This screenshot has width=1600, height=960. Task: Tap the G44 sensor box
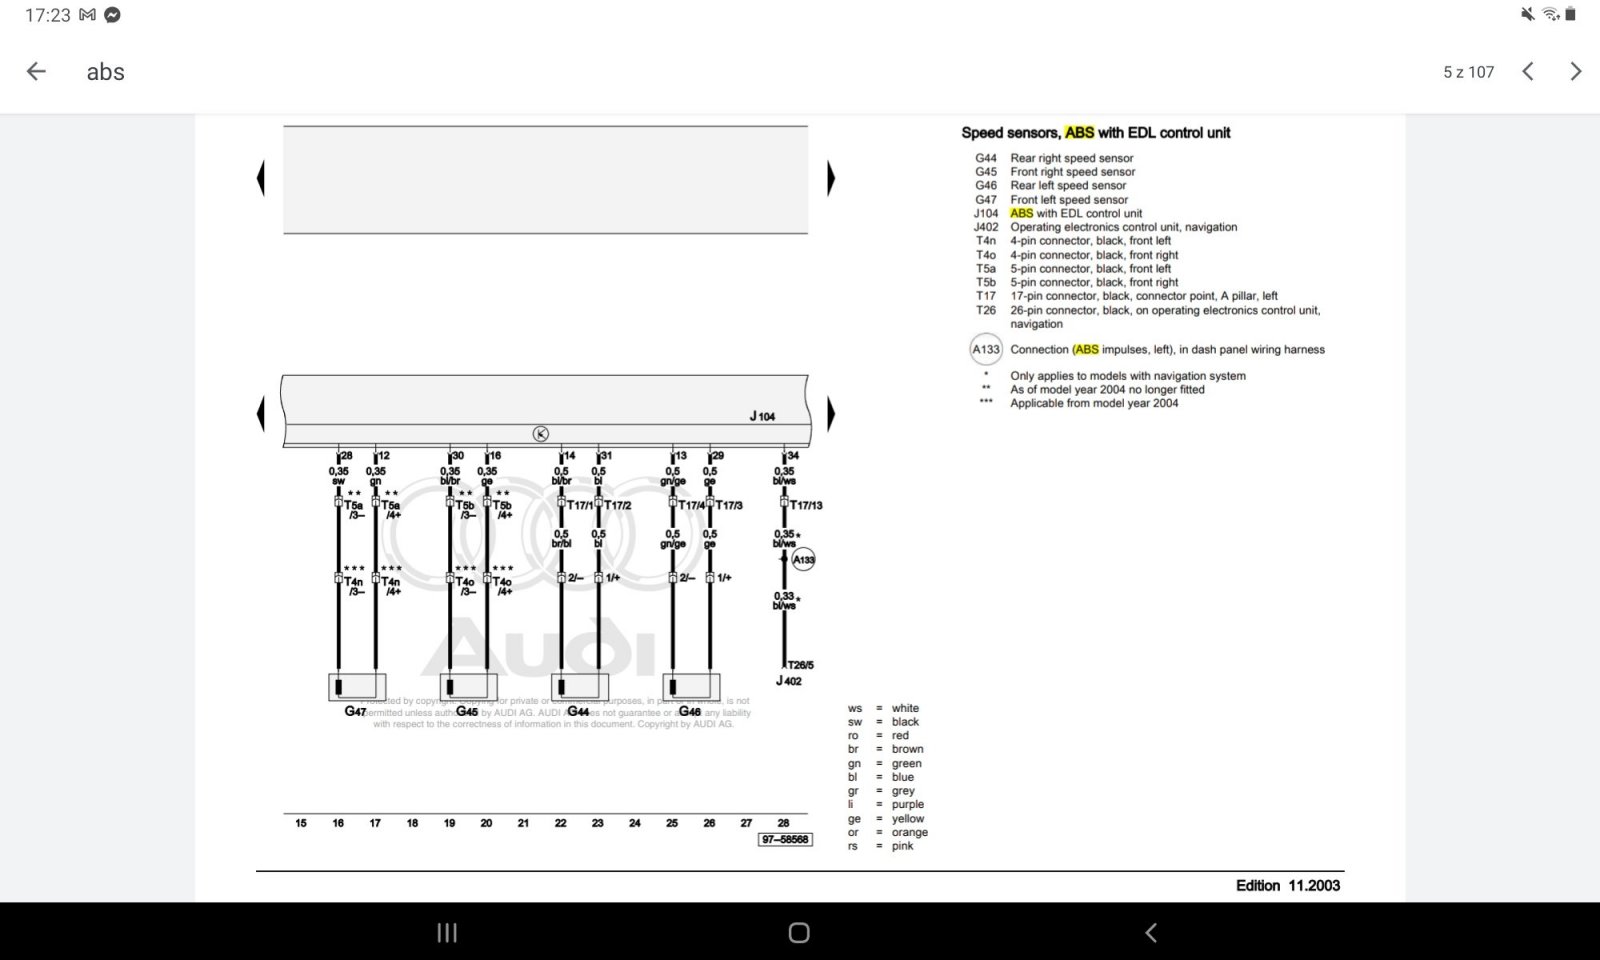click(580, 687)
